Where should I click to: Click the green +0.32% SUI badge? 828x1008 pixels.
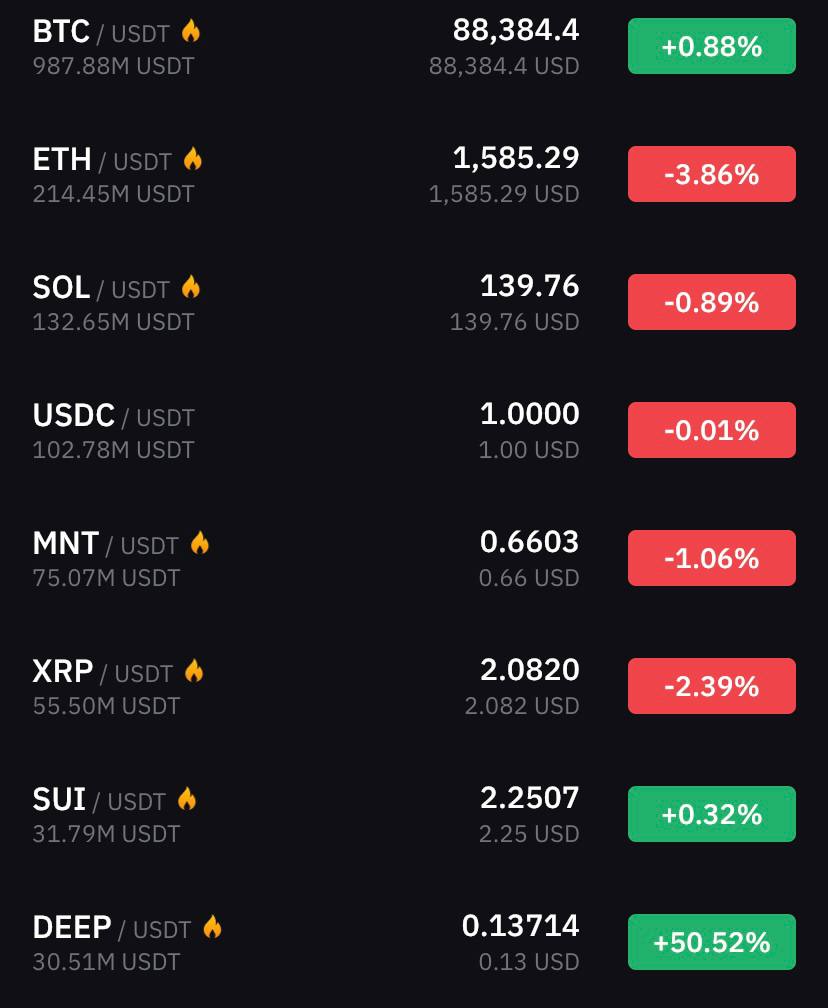pos(712,814)
